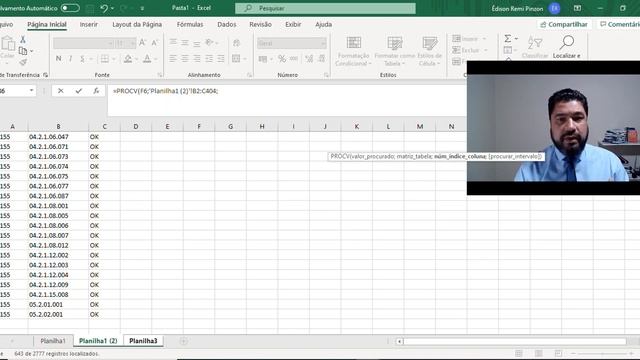The image size is (640, 360).
Task: Click the Align Right icon
Action: [197, 59]
